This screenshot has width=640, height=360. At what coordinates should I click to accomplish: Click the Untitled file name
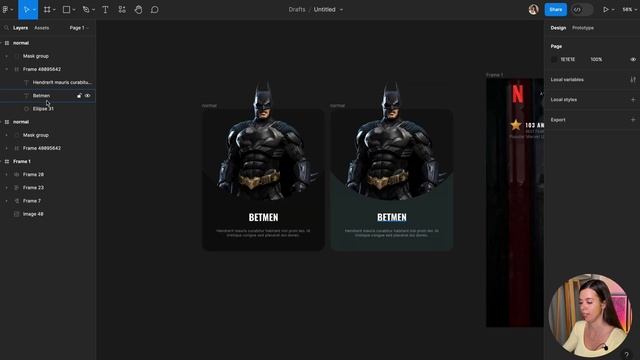pyautogui.click(x=324, y=9)
